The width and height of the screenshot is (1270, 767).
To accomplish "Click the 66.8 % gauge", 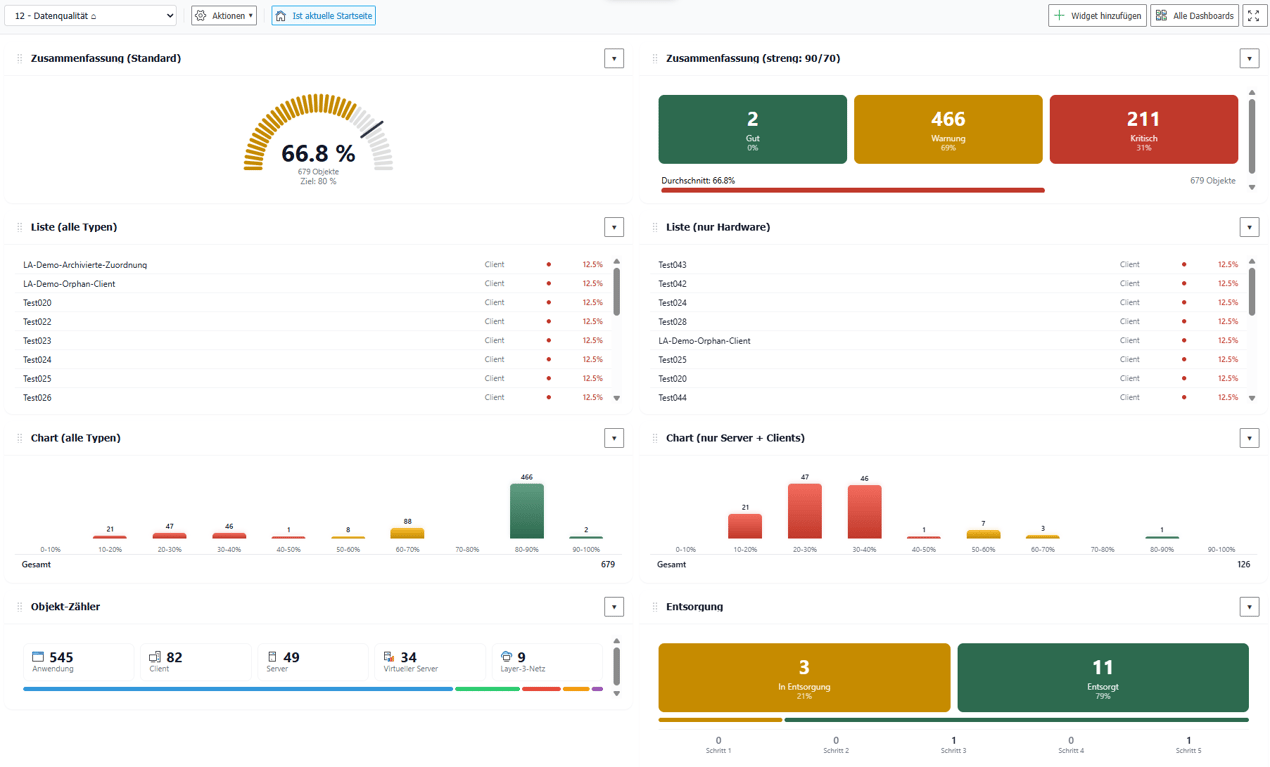I will coord(318,135).
